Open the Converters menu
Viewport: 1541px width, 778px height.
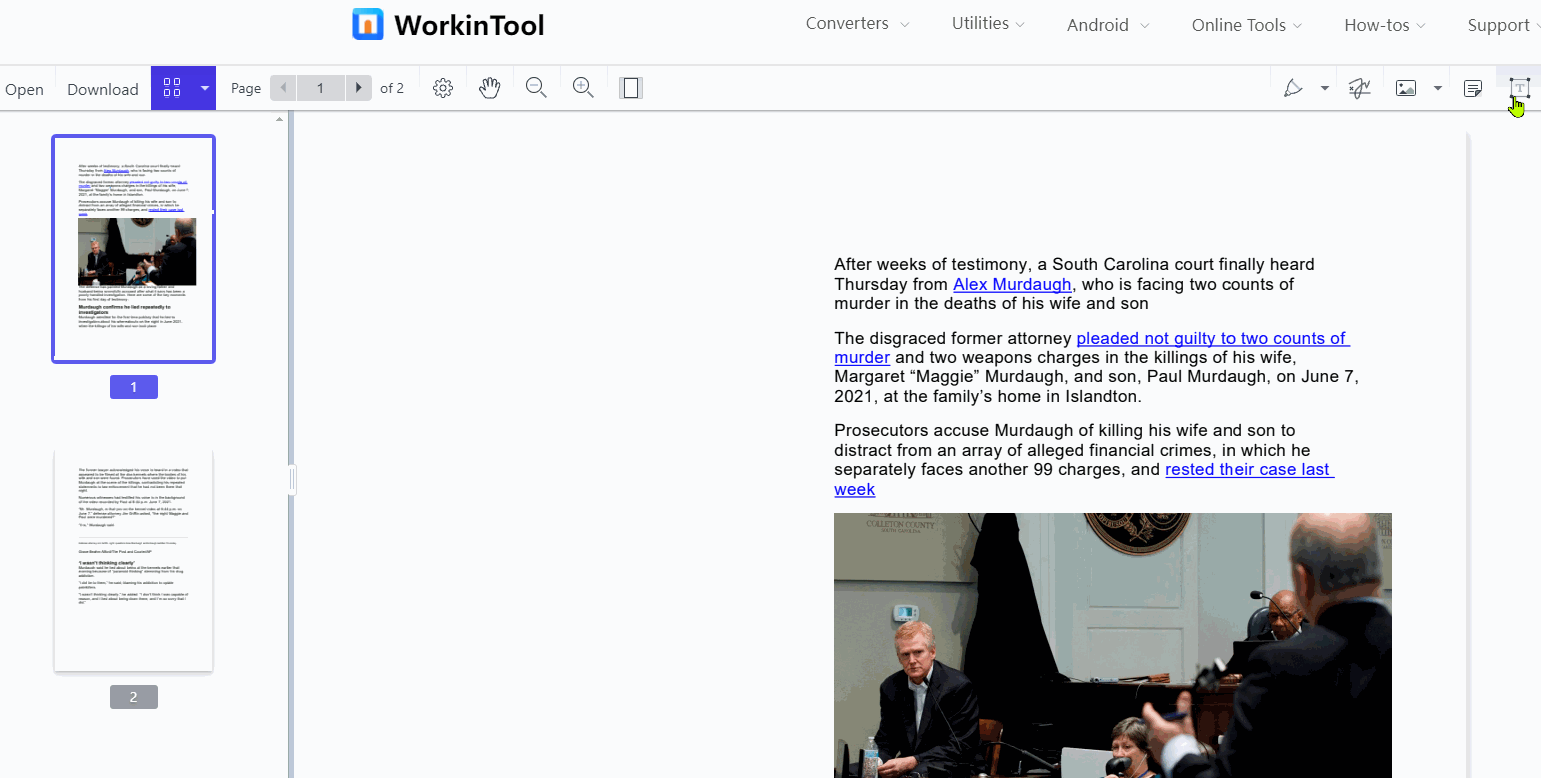[x=857, y=24]
